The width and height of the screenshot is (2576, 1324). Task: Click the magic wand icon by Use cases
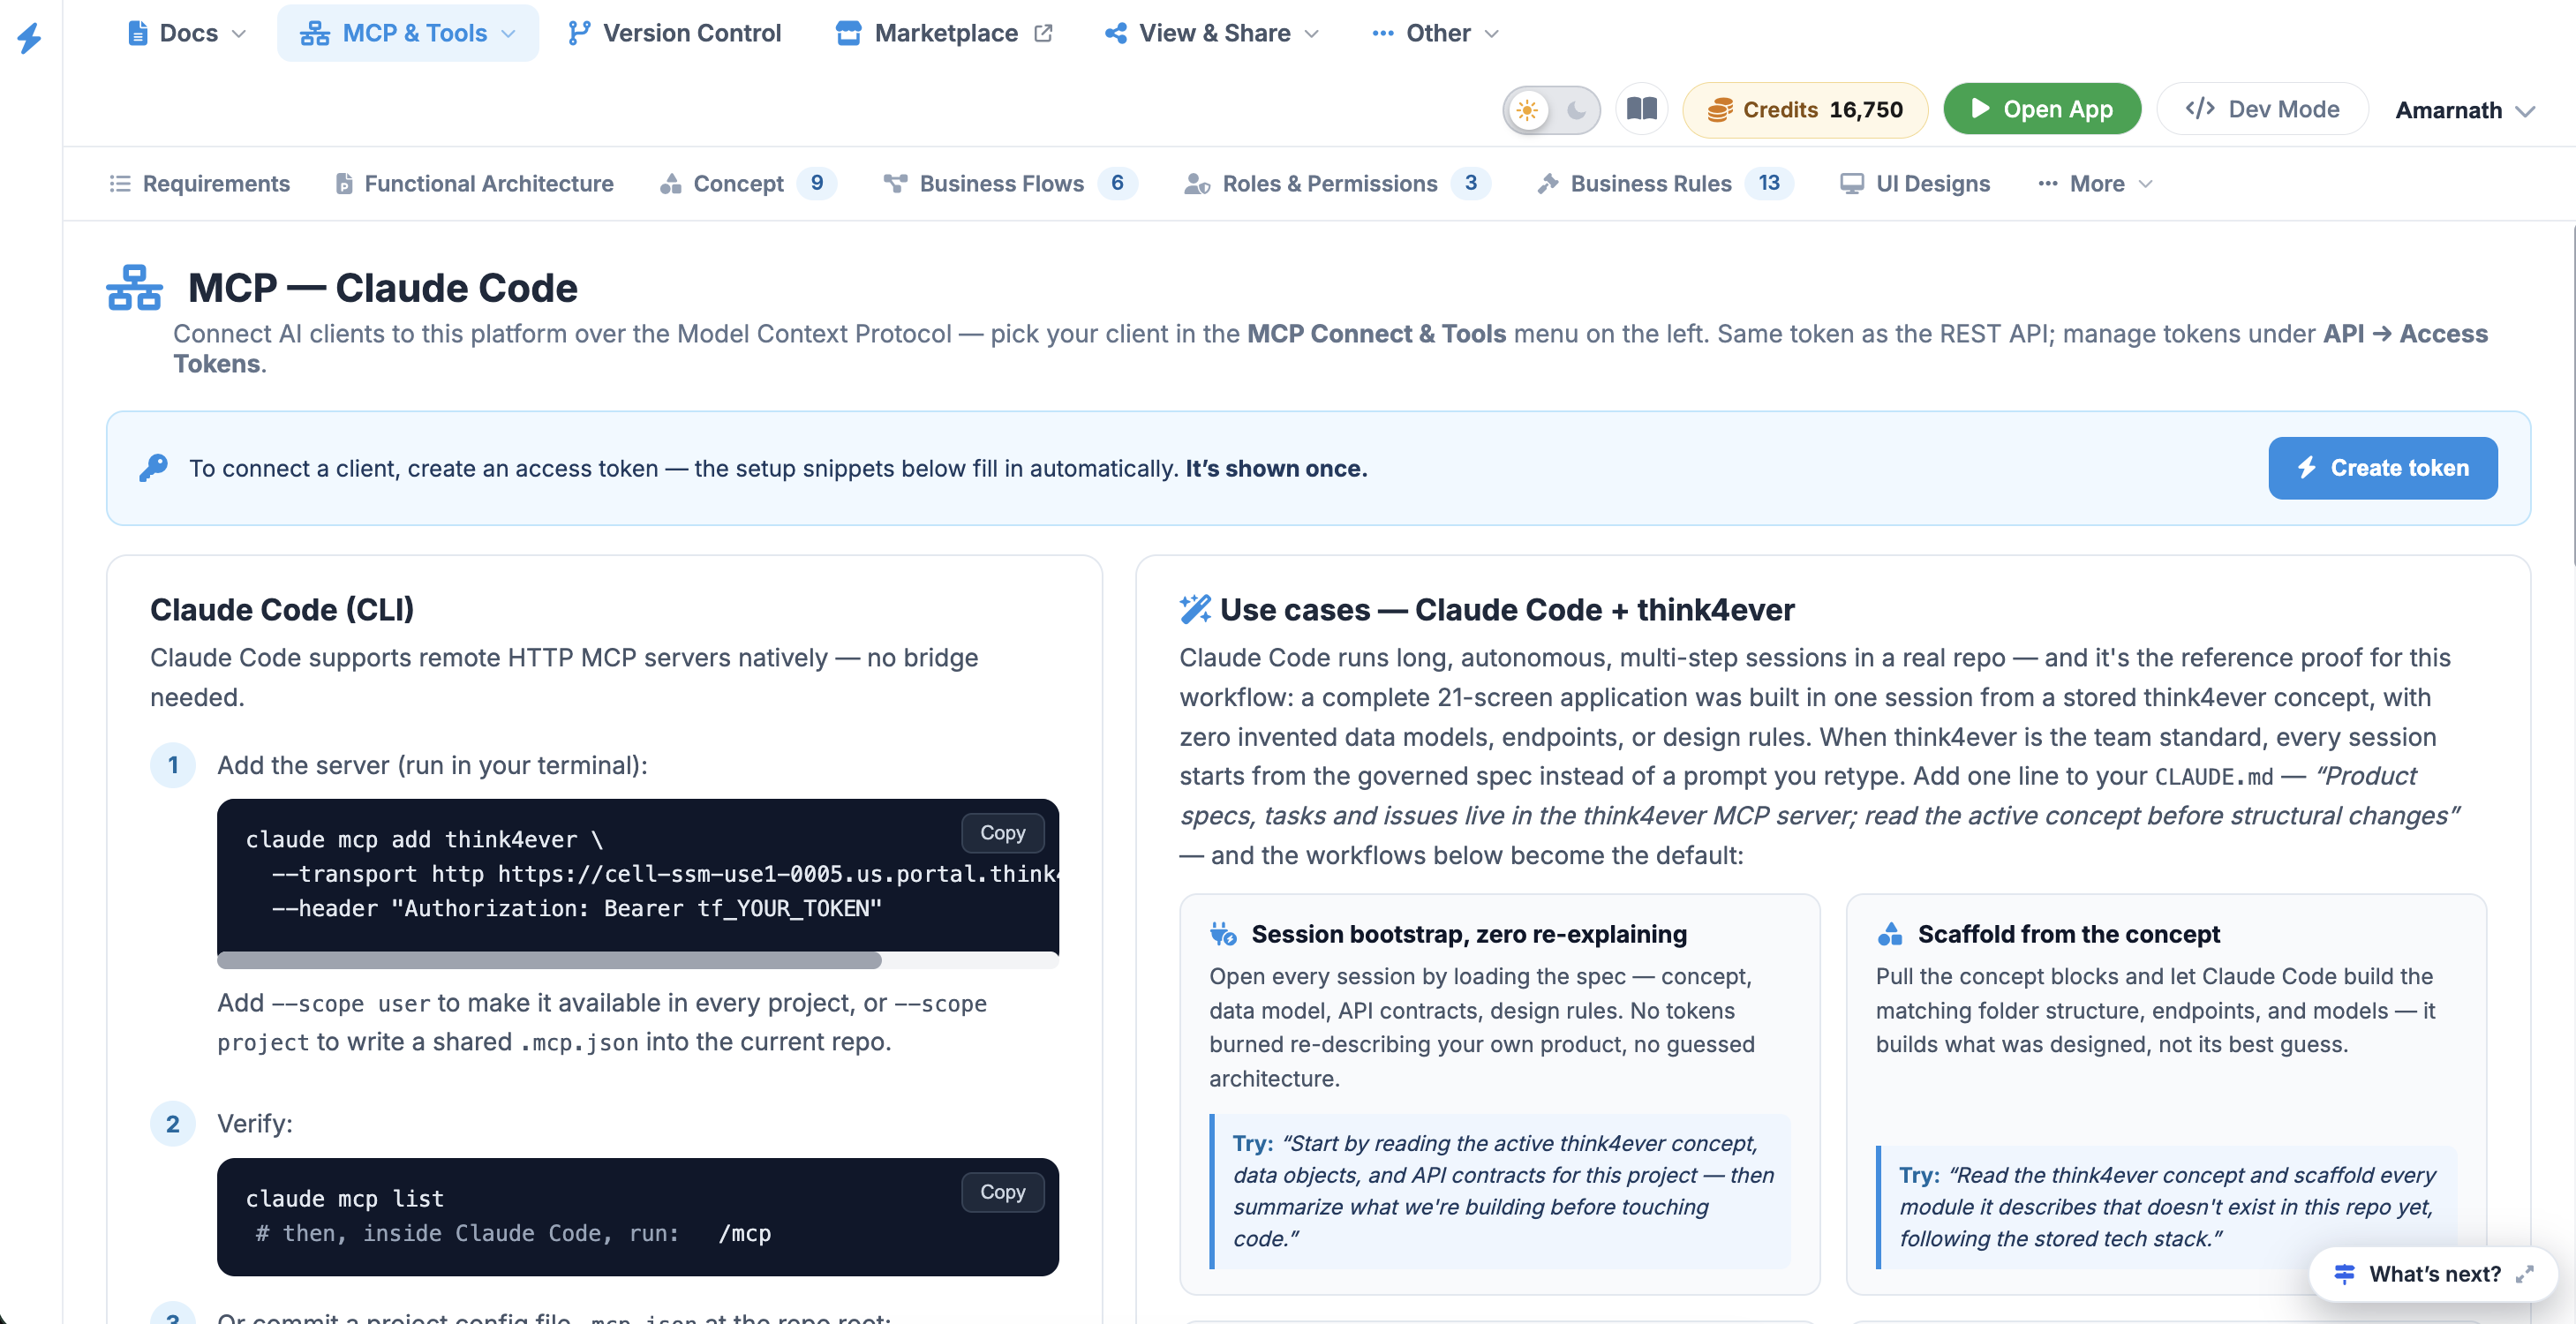pyautogui.click(x=1194, y=609)
